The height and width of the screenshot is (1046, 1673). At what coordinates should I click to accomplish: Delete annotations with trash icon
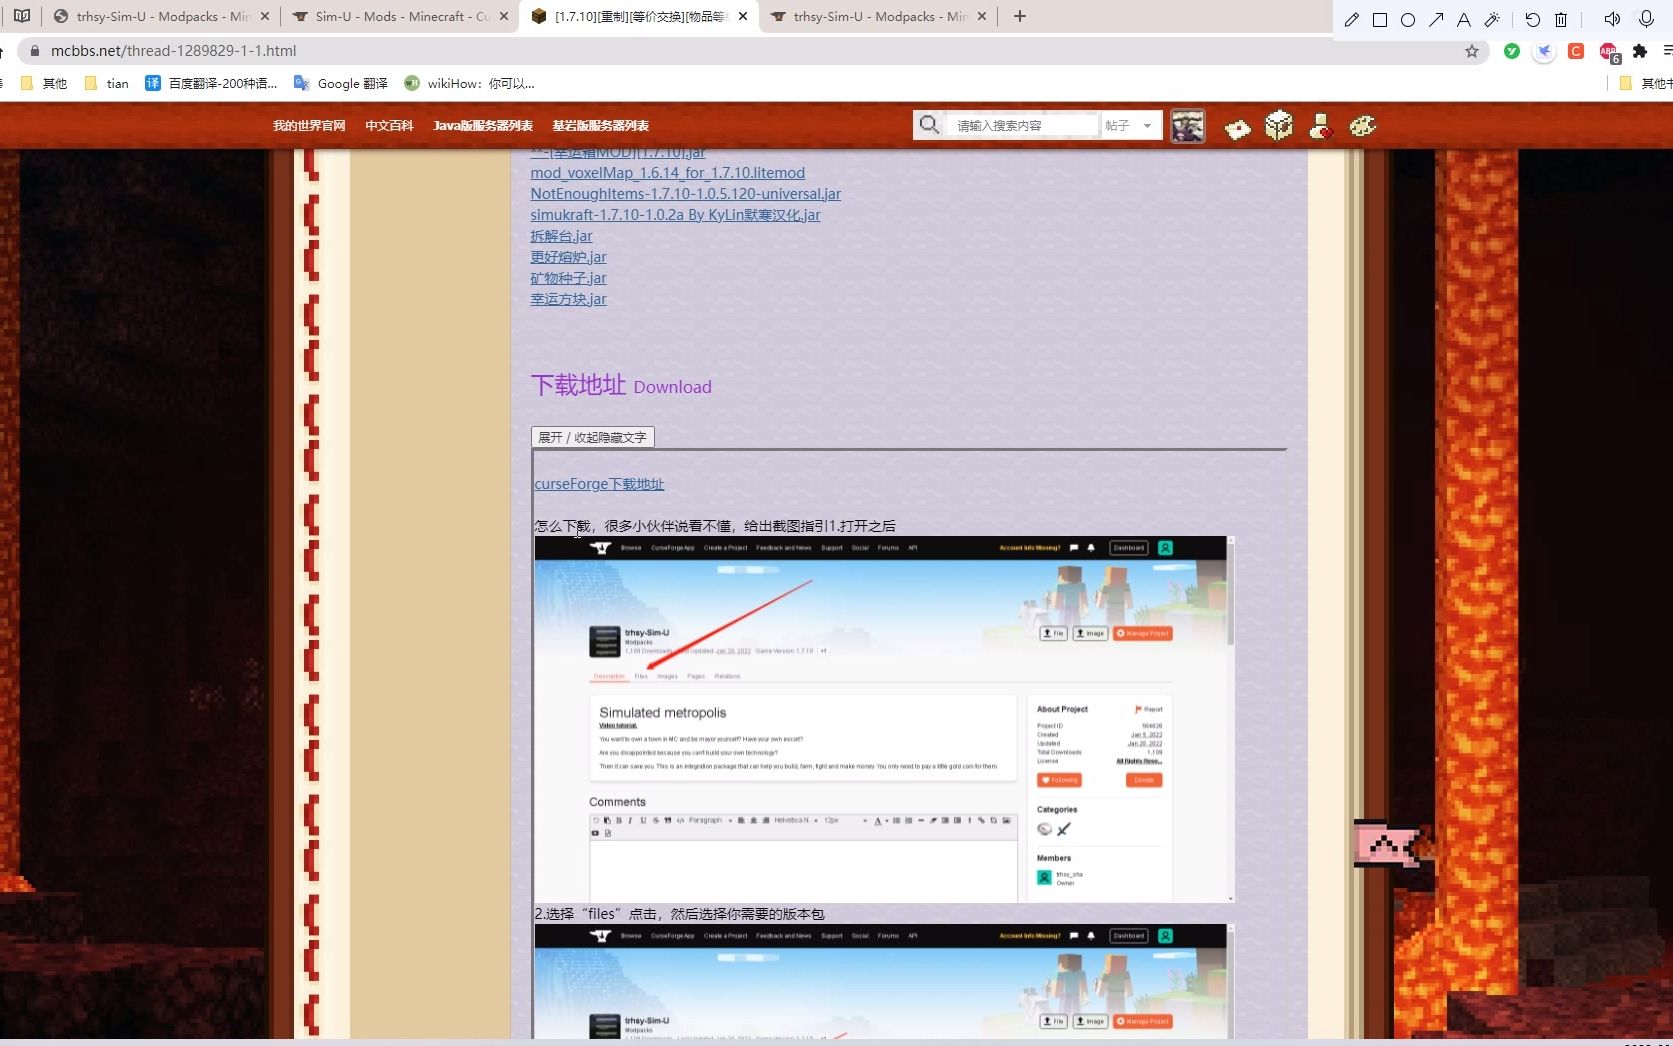coord(1561,19)
